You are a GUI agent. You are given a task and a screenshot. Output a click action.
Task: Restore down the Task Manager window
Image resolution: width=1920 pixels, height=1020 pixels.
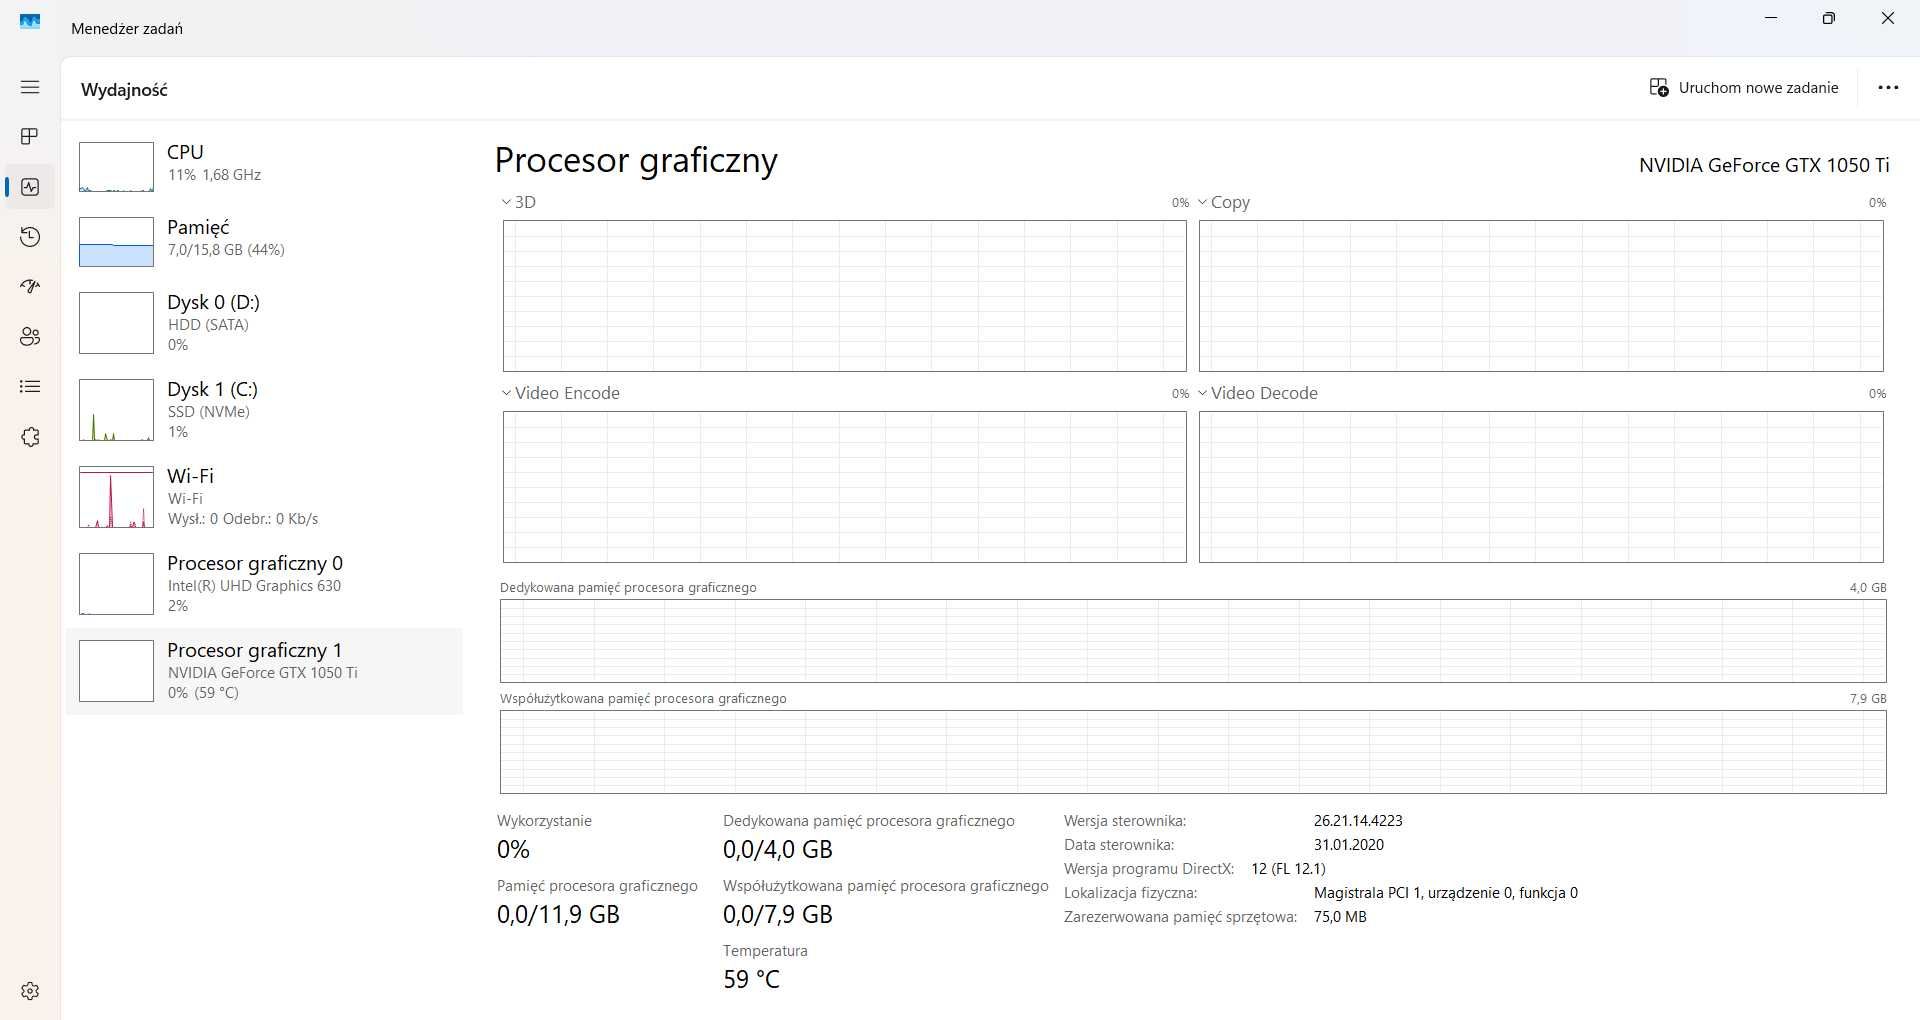[1829, 18]
